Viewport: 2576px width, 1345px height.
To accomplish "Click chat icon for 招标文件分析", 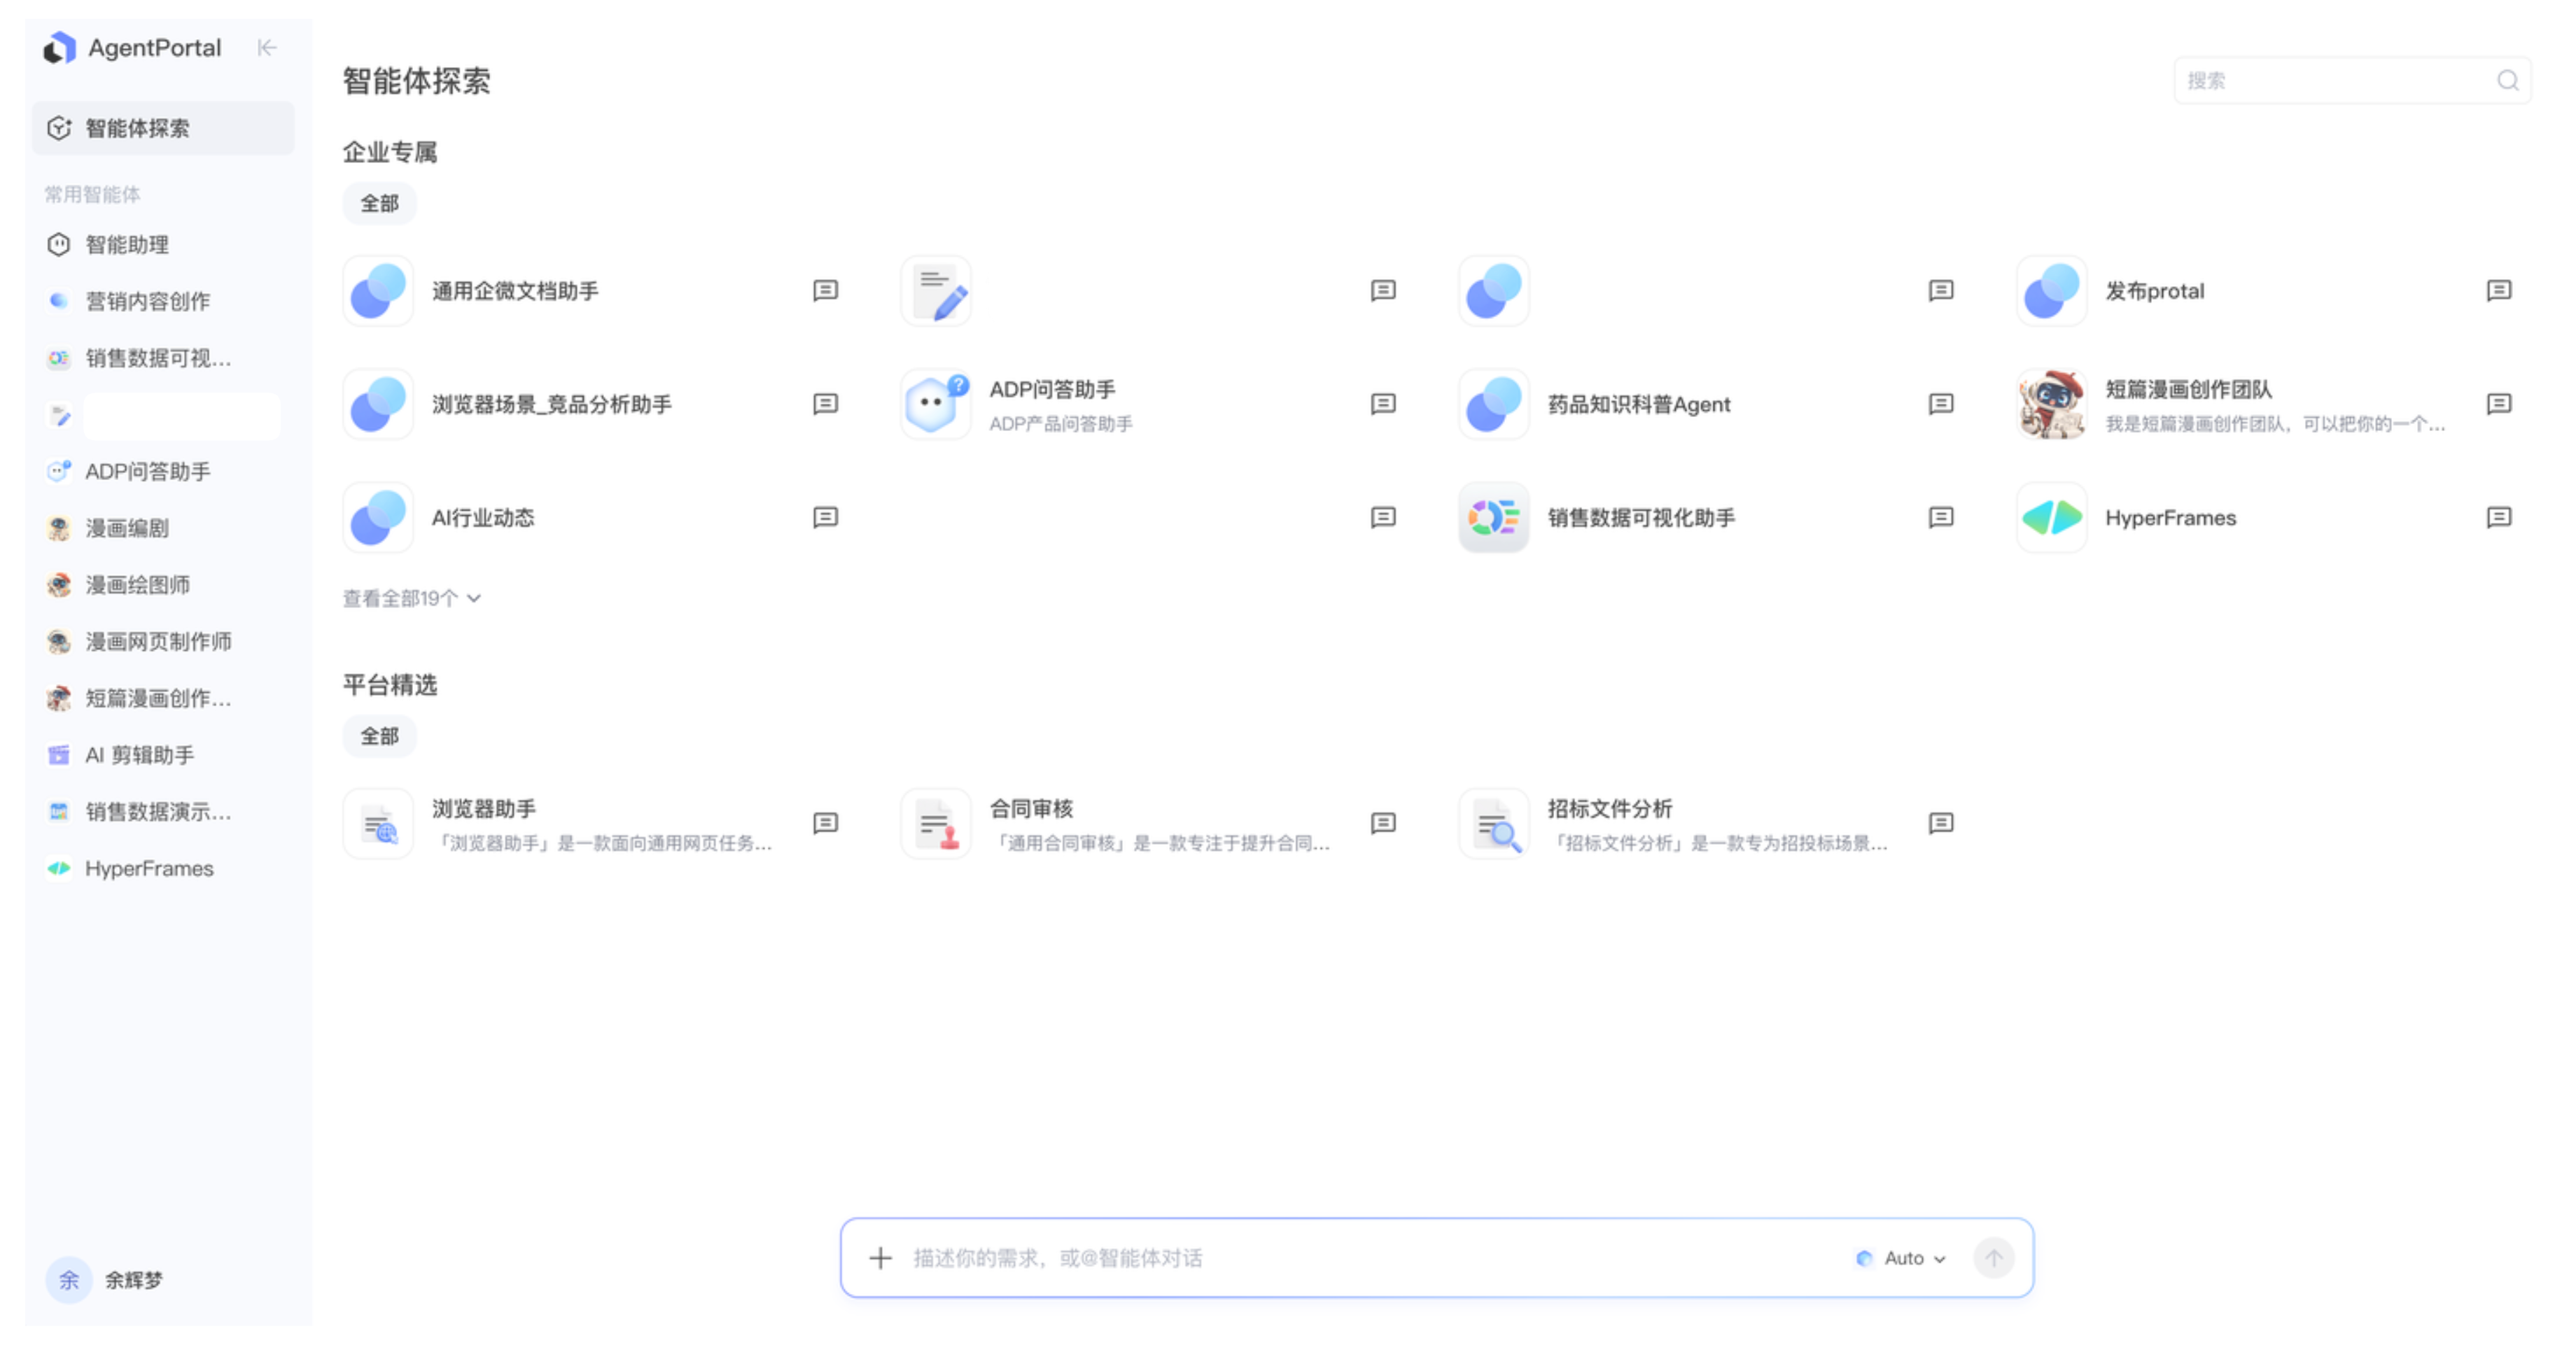I will [1940, 823].
